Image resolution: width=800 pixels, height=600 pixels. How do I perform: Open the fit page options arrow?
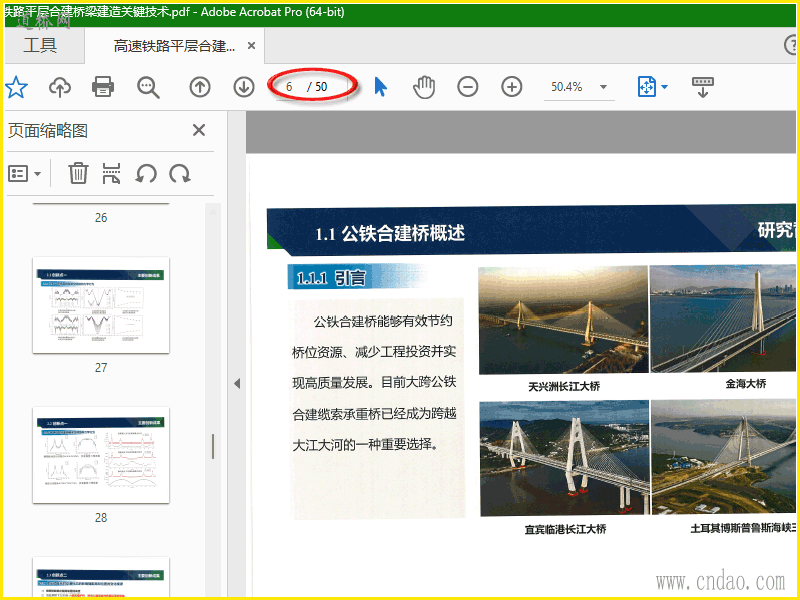664,87
